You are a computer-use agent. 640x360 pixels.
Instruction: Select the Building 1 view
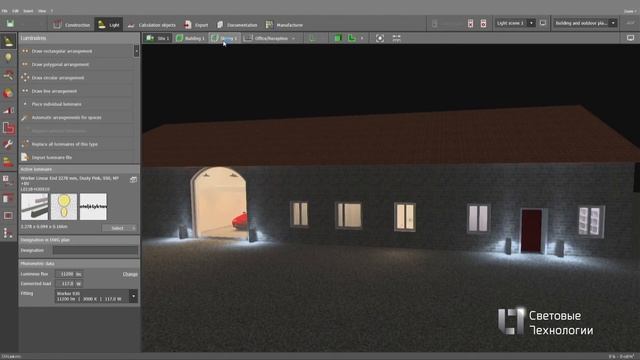coord(190,38)
